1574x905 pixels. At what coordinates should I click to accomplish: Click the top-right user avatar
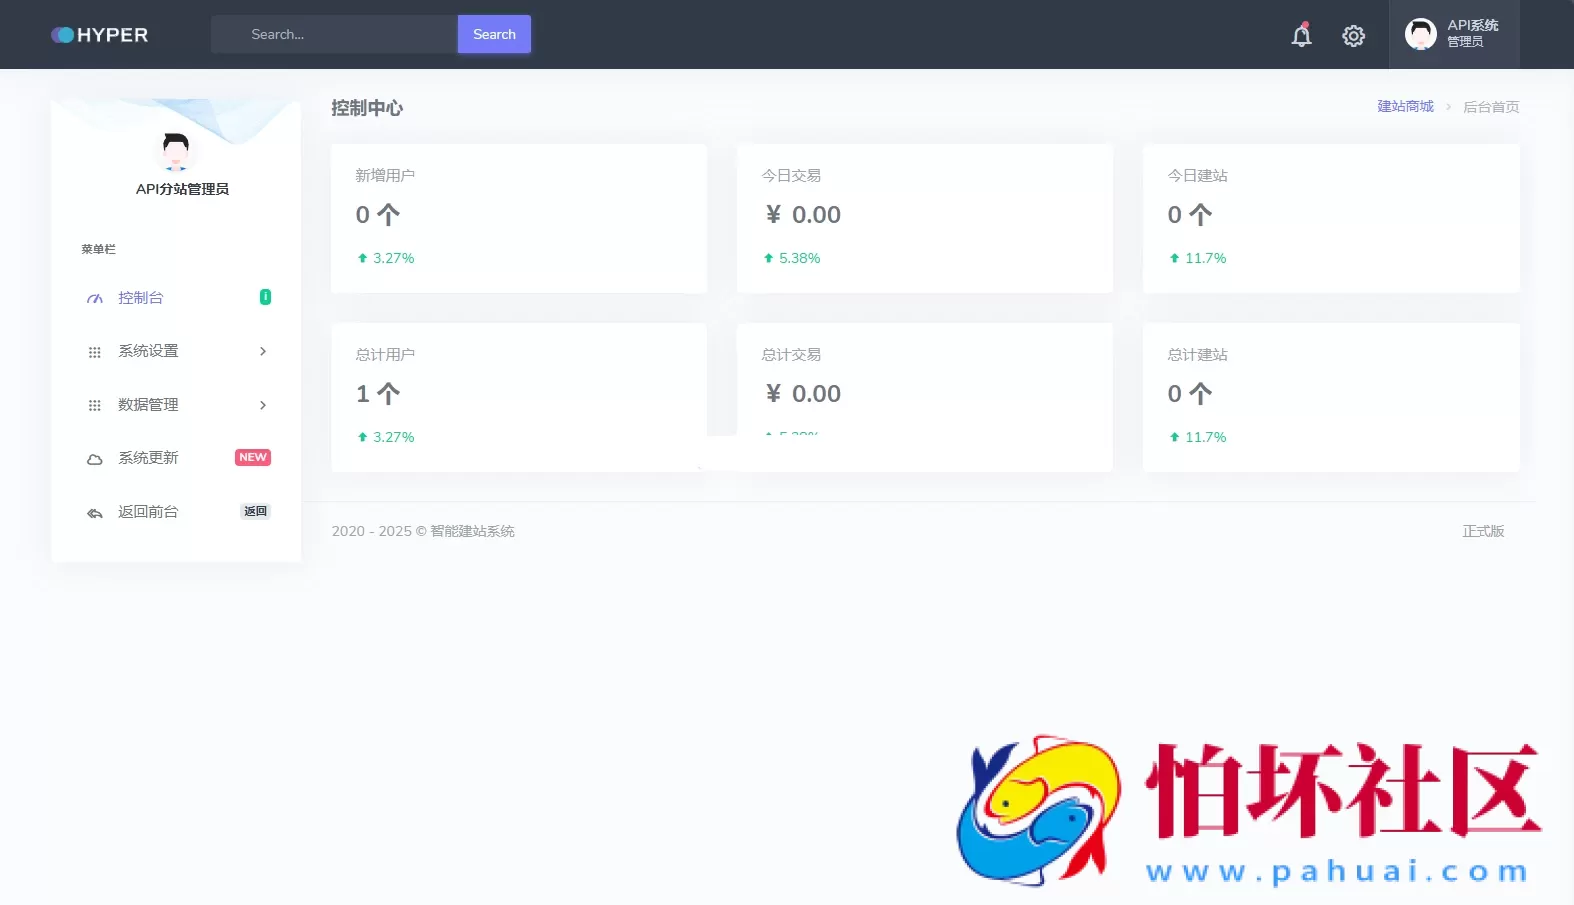pos(1420,34)
